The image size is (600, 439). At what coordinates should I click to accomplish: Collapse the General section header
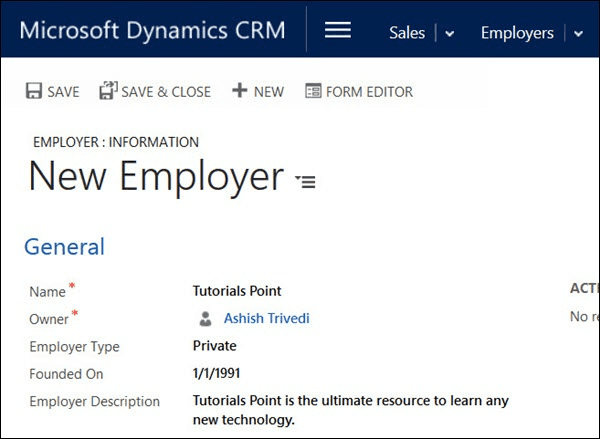(64, 246)
